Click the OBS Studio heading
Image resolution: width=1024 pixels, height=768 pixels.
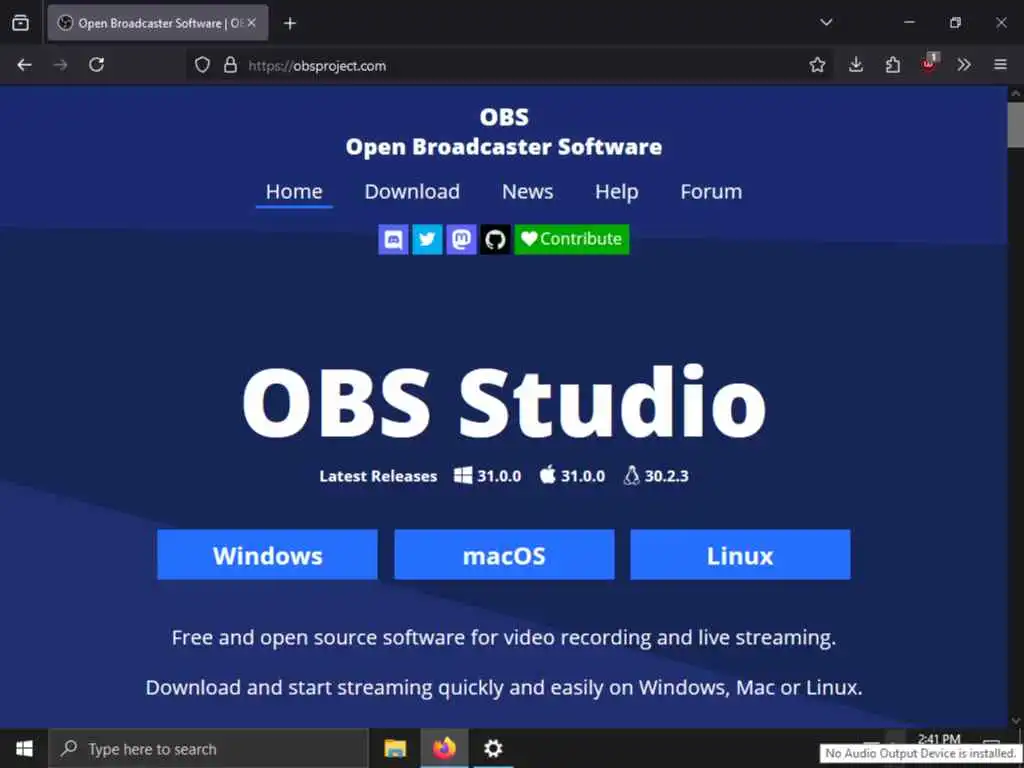tap(504, 403)
